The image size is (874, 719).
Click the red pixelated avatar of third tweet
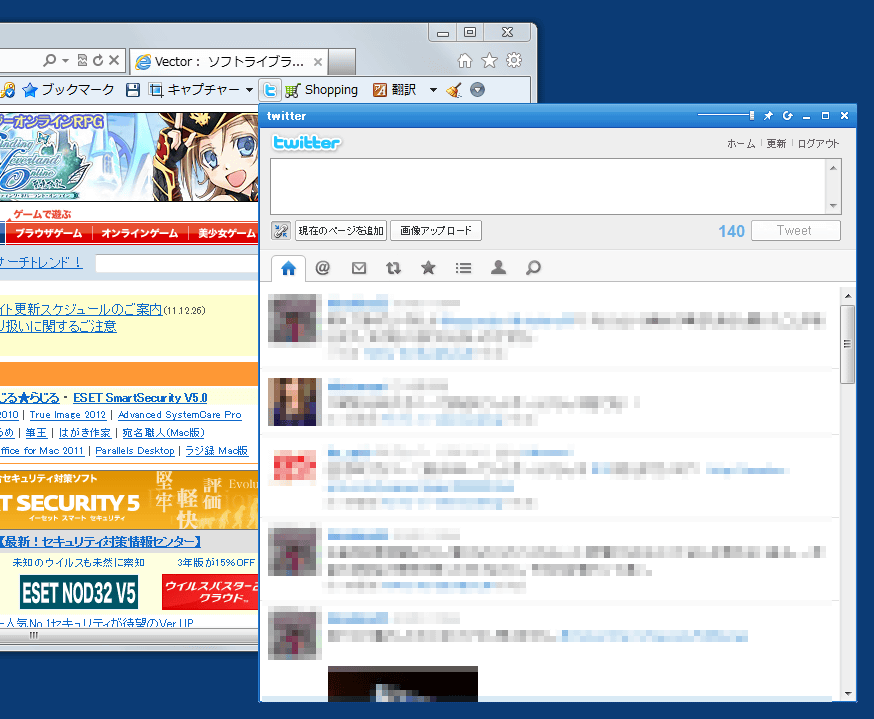point(295,467)
